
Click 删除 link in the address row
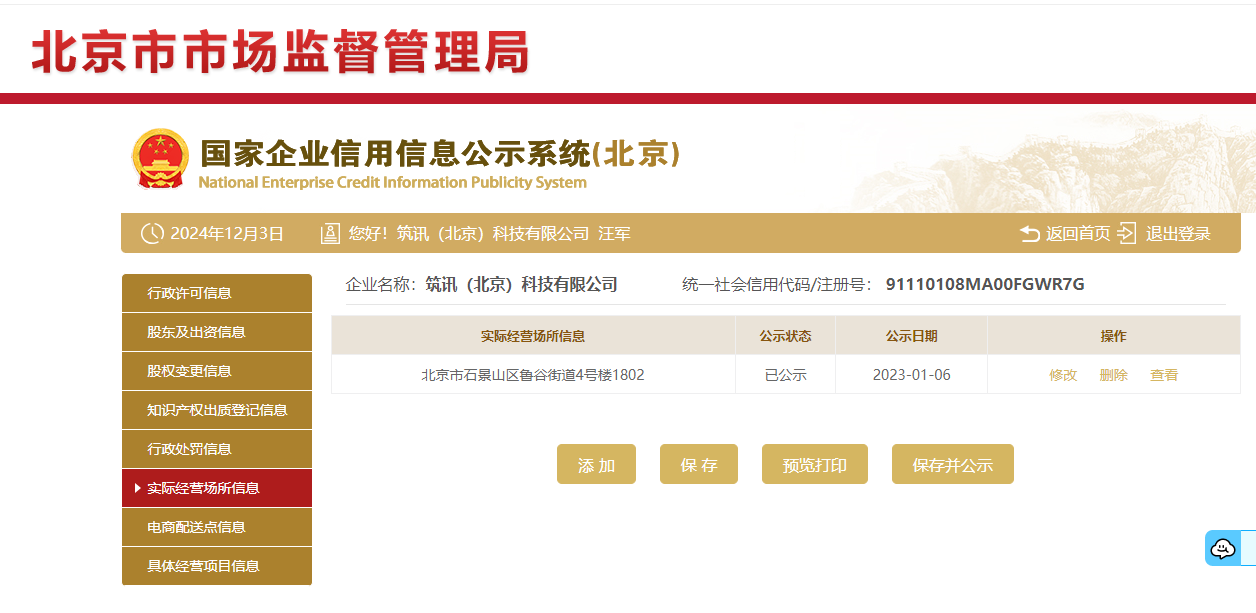click(1113, 375)
